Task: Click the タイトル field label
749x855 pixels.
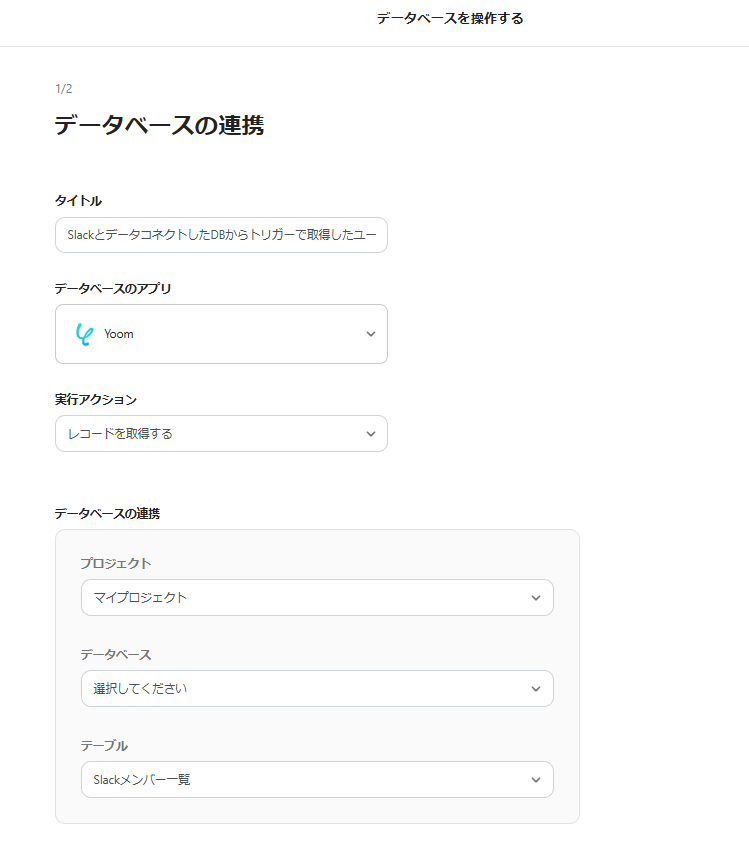Action: point(78,201)
